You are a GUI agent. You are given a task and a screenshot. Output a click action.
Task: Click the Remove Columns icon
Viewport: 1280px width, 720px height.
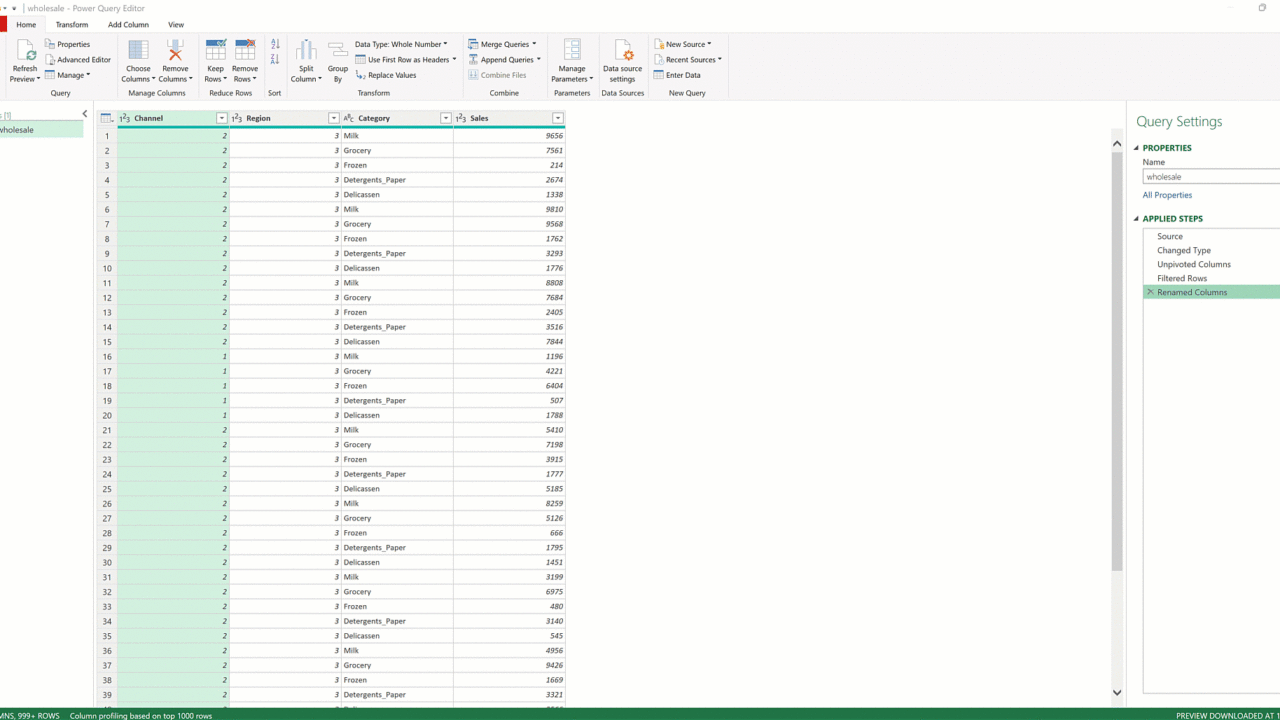pos(175,52)
